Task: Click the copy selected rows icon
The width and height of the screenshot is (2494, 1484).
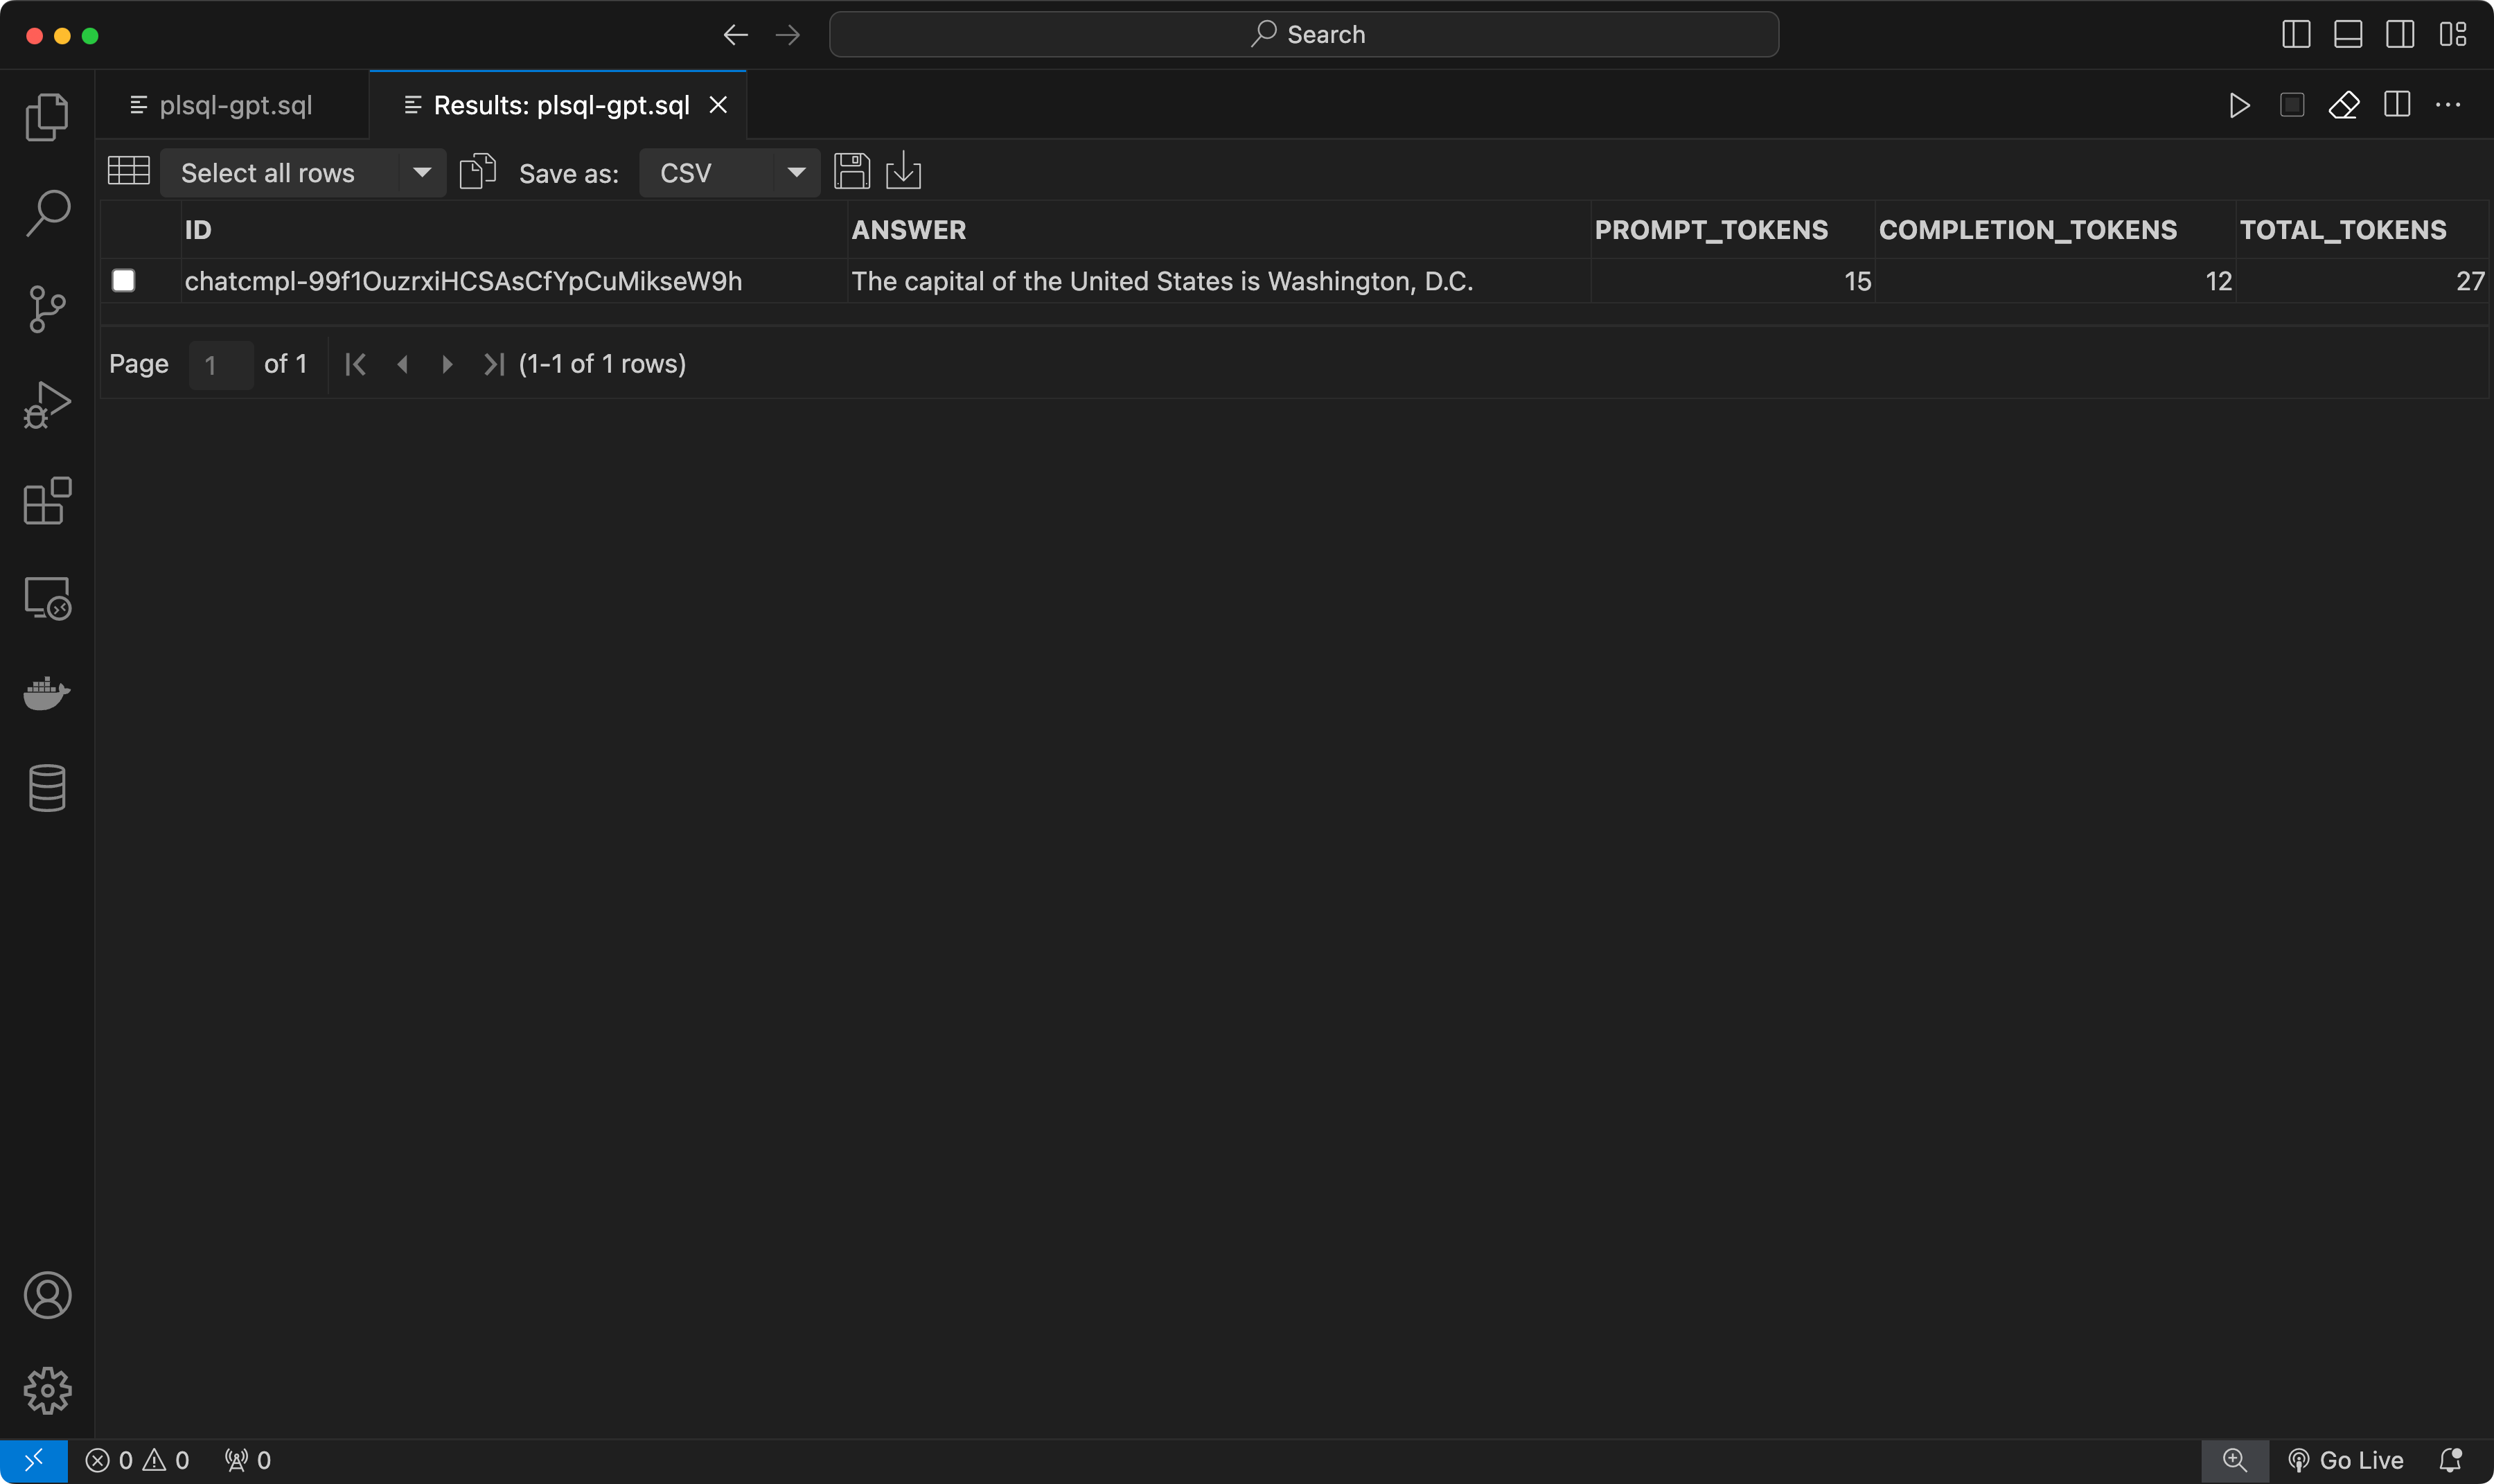Action: (478, 172)
